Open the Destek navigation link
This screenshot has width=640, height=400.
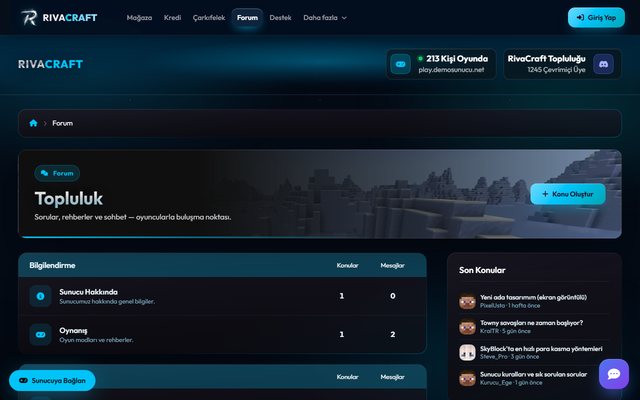click(x=280, y=18)
